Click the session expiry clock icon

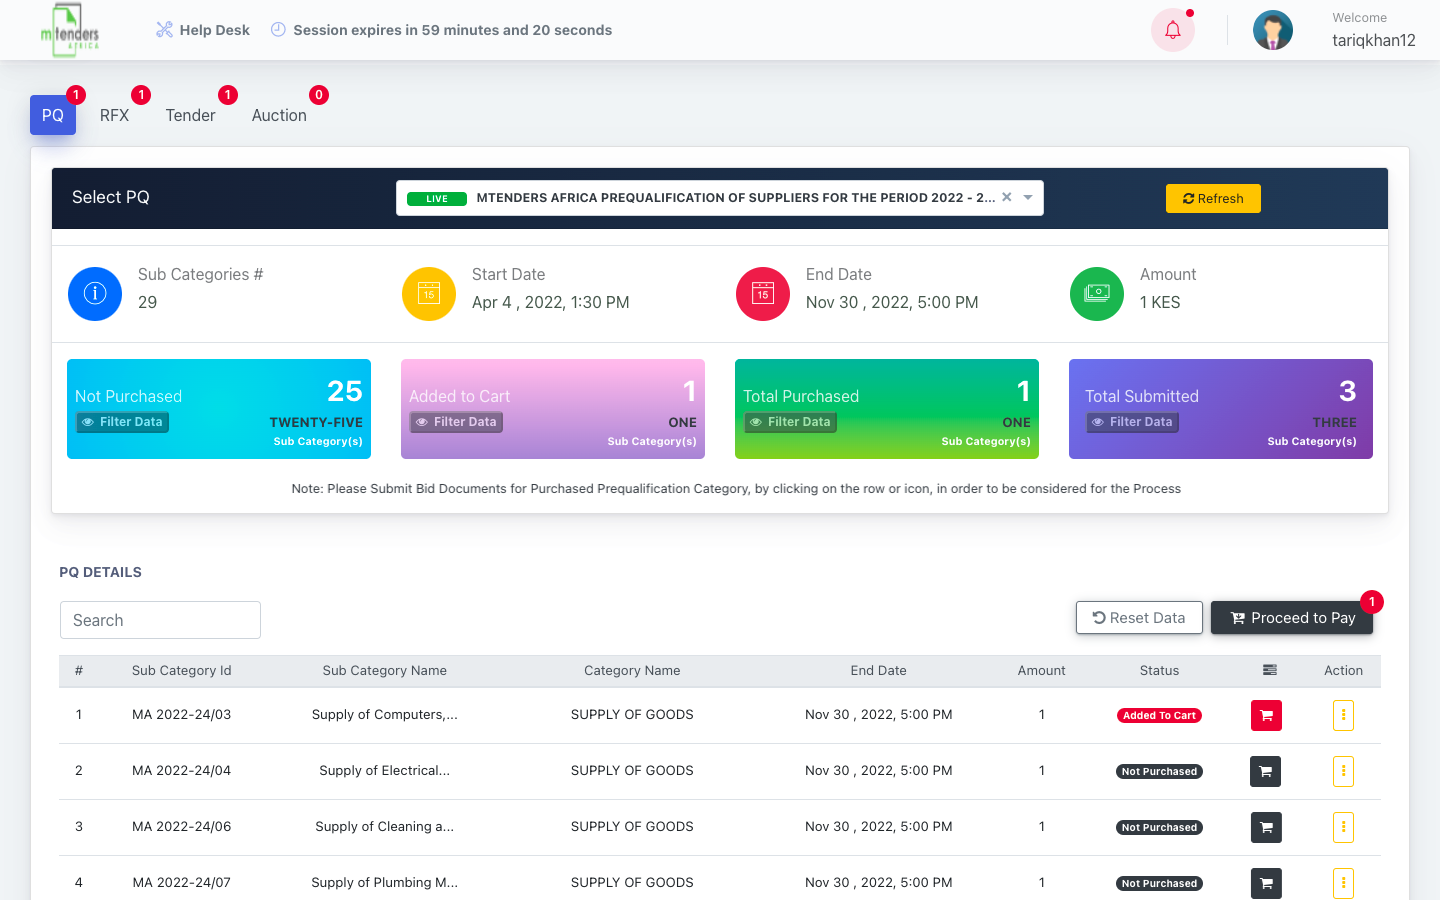279,30
